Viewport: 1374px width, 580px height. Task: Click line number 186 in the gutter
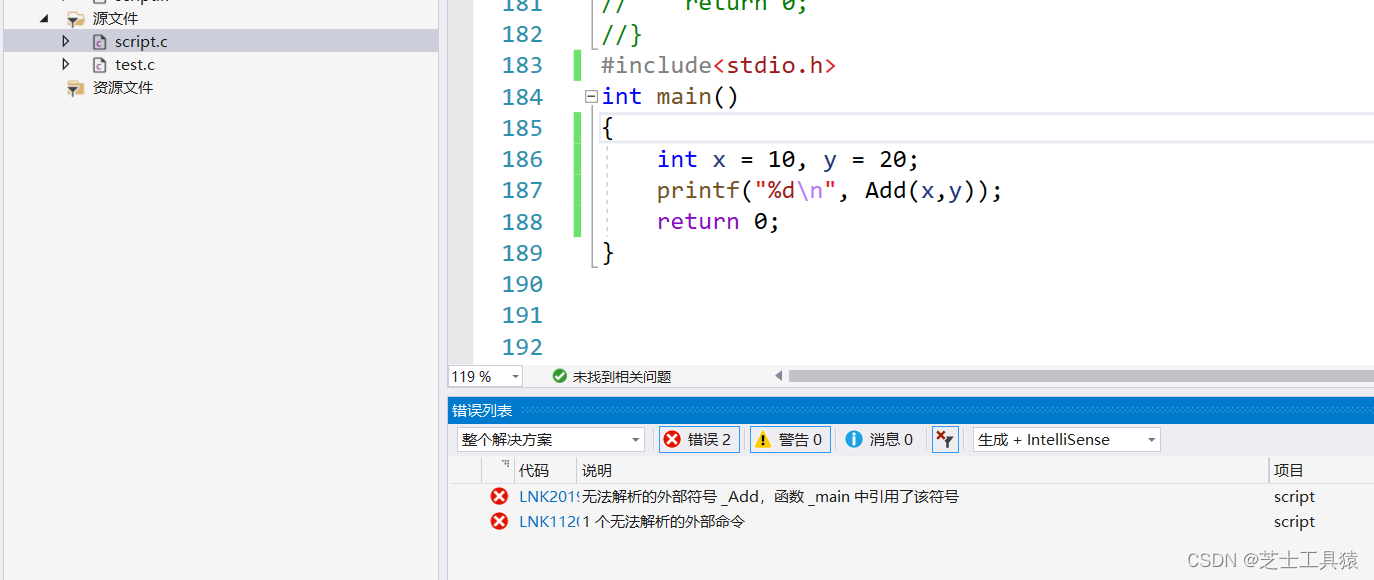coord(522,159)
